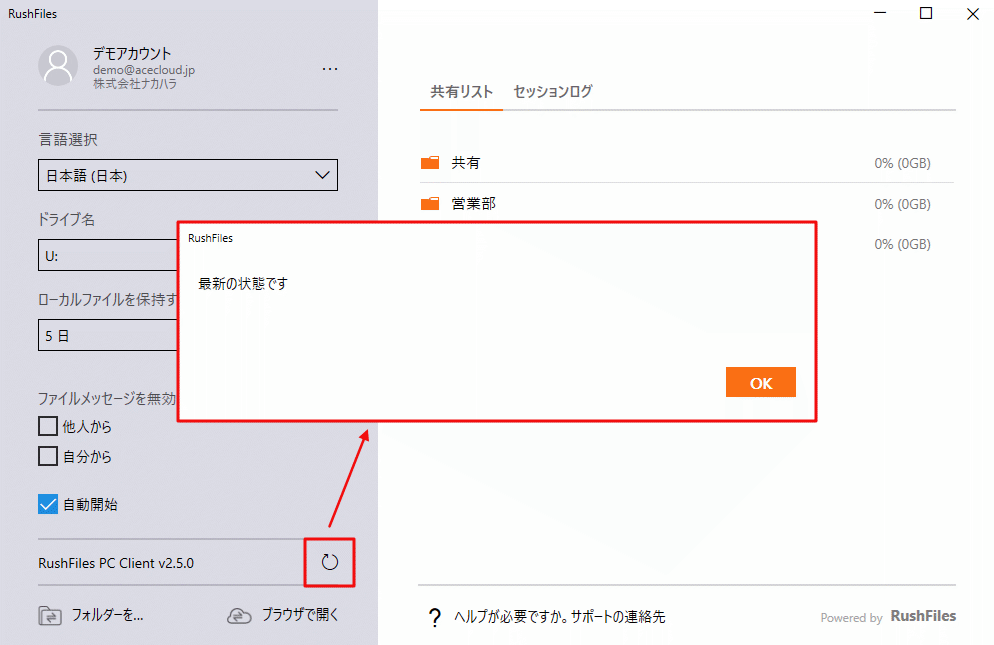Switch to the セッションログ tab

click(553, 91)
